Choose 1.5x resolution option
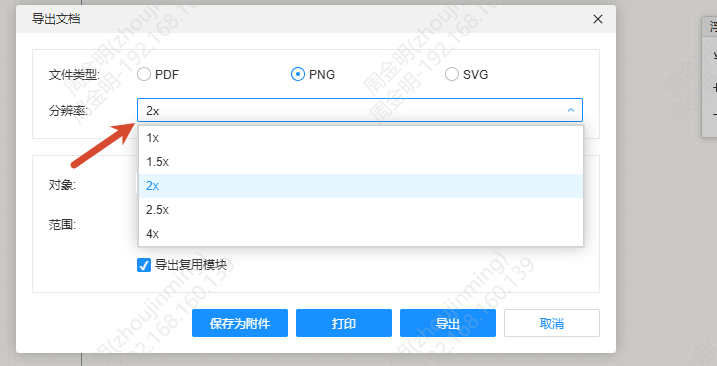Image resolution: width=717 pixels, height=366 pixels. point(361,161)
